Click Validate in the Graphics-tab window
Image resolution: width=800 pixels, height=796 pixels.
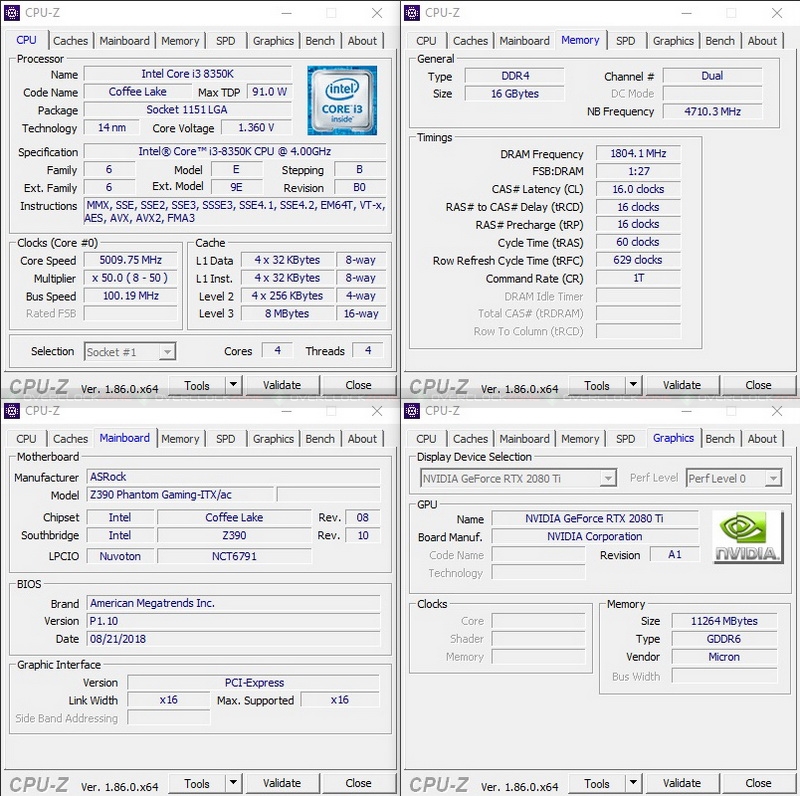point(682,783)
